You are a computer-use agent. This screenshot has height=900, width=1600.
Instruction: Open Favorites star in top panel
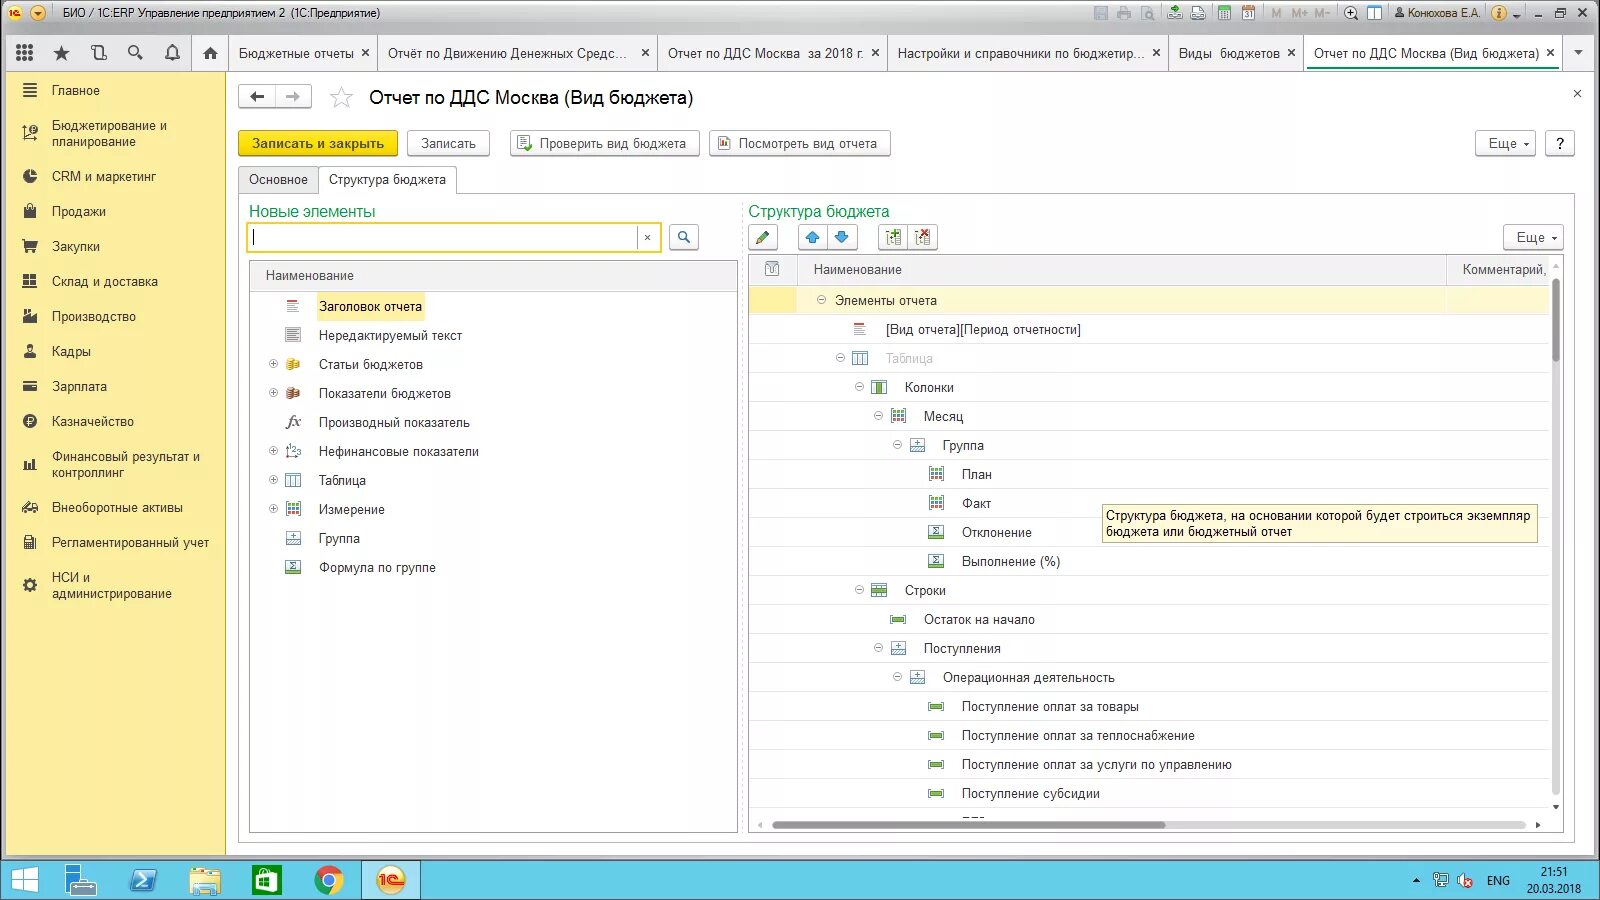pos(61,53)
